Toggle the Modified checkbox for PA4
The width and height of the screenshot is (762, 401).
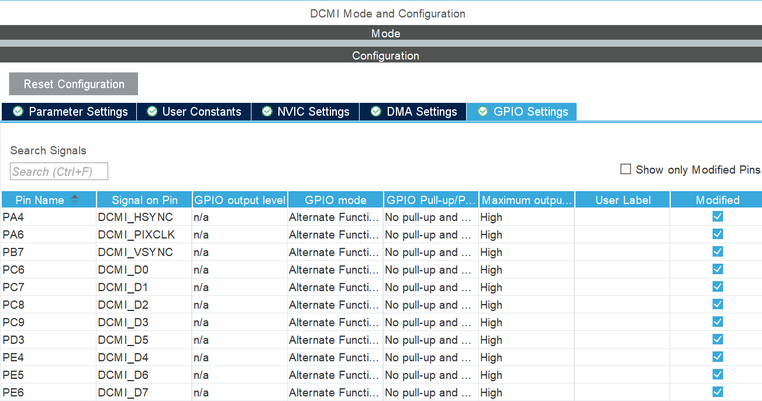717,216
